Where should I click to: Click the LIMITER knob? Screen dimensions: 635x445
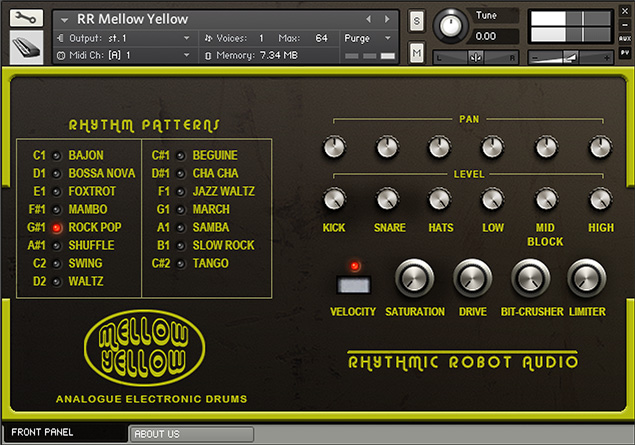click(586, 279)
